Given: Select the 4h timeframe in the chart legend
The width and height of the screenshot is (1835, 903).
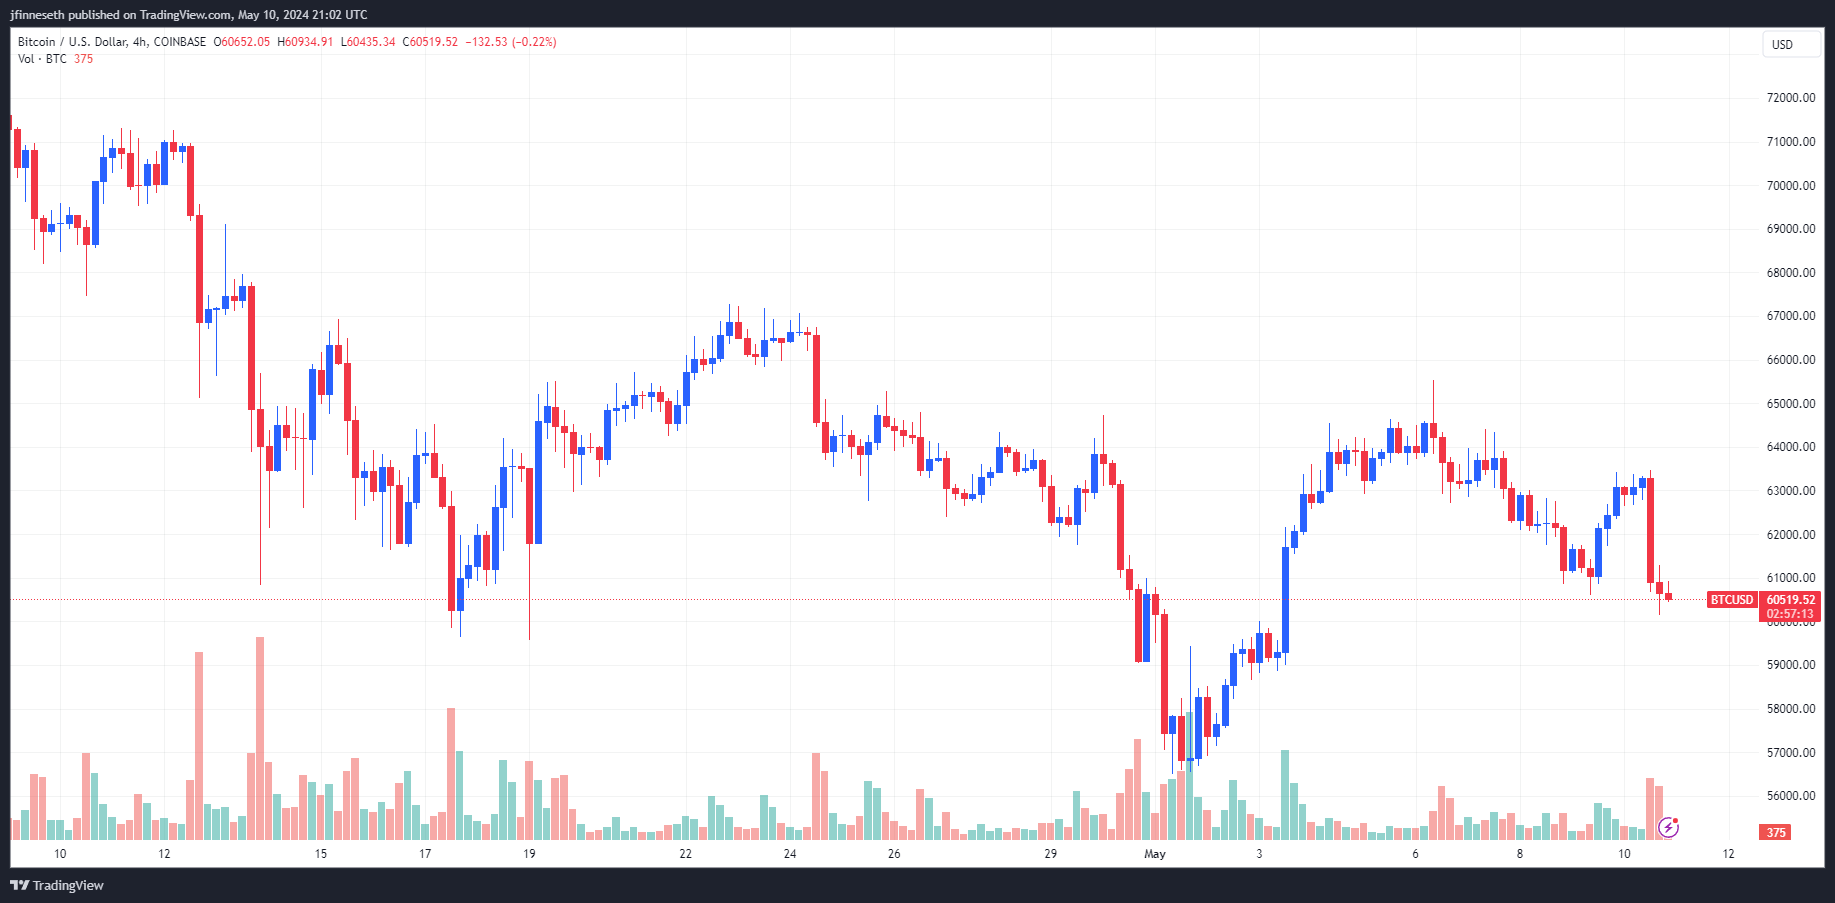Looking at the screenshot, I should coord(133,42).
